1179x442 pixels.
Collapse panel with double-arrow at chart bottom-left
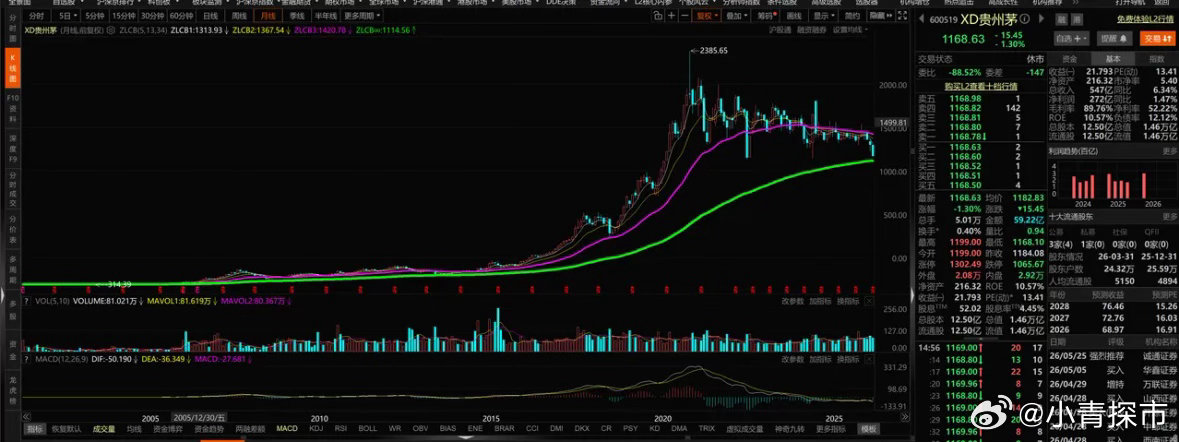(x=28, y=416)
